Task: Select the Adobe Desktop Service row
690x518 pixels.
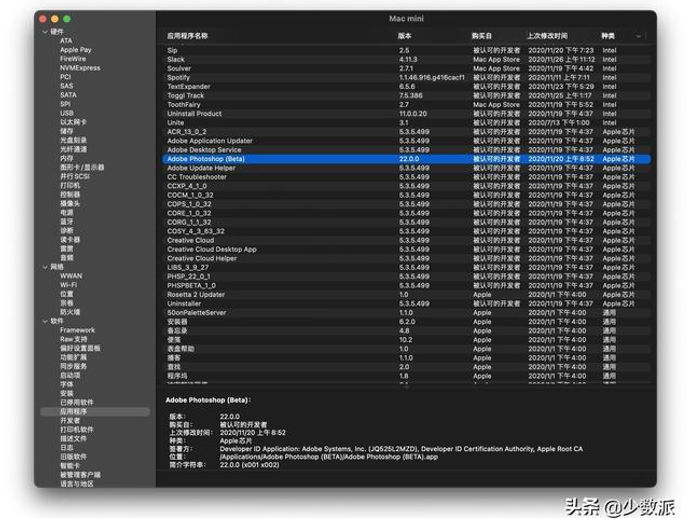Action: coord(407,150)
